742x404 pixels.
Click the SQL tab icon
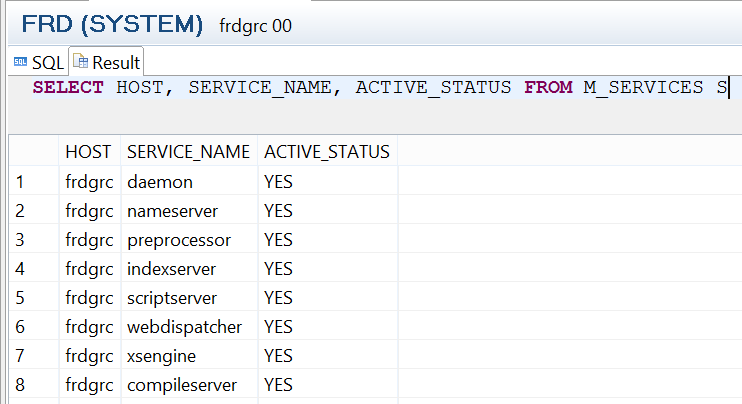[20, 62]
